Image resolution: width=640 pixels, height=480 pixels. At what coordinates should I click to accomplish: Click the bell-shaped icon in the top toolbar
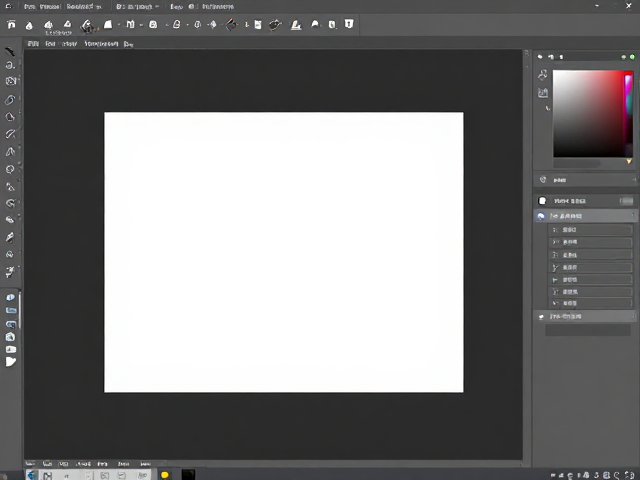click(315, 24)
